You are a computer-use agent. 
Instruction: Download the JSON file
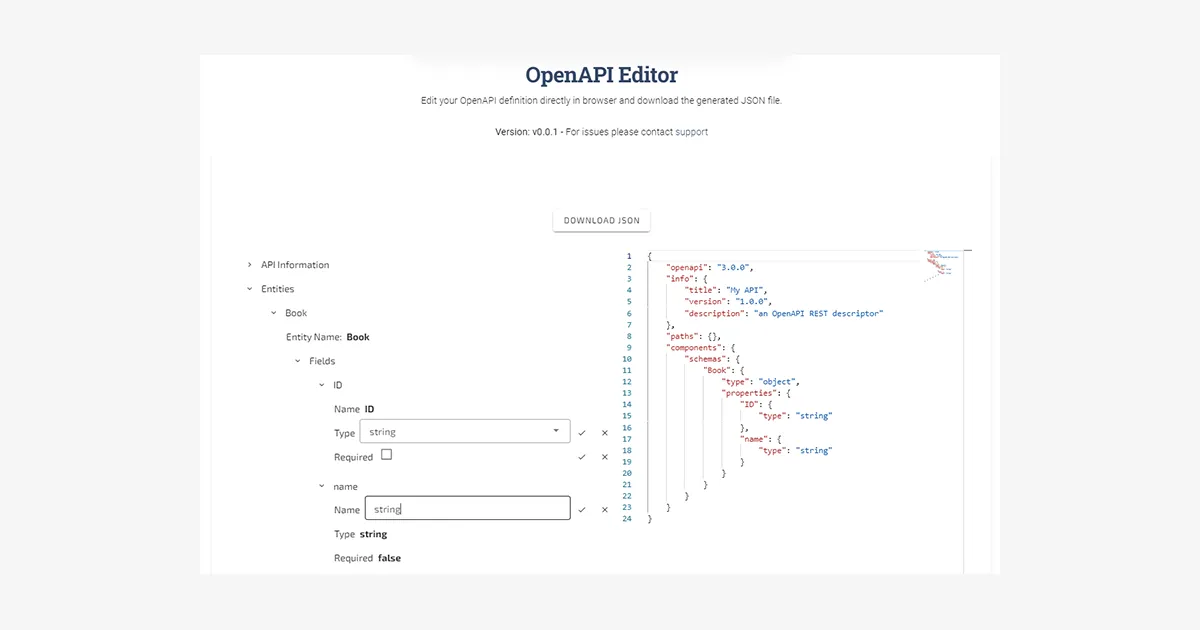[602, 220]
